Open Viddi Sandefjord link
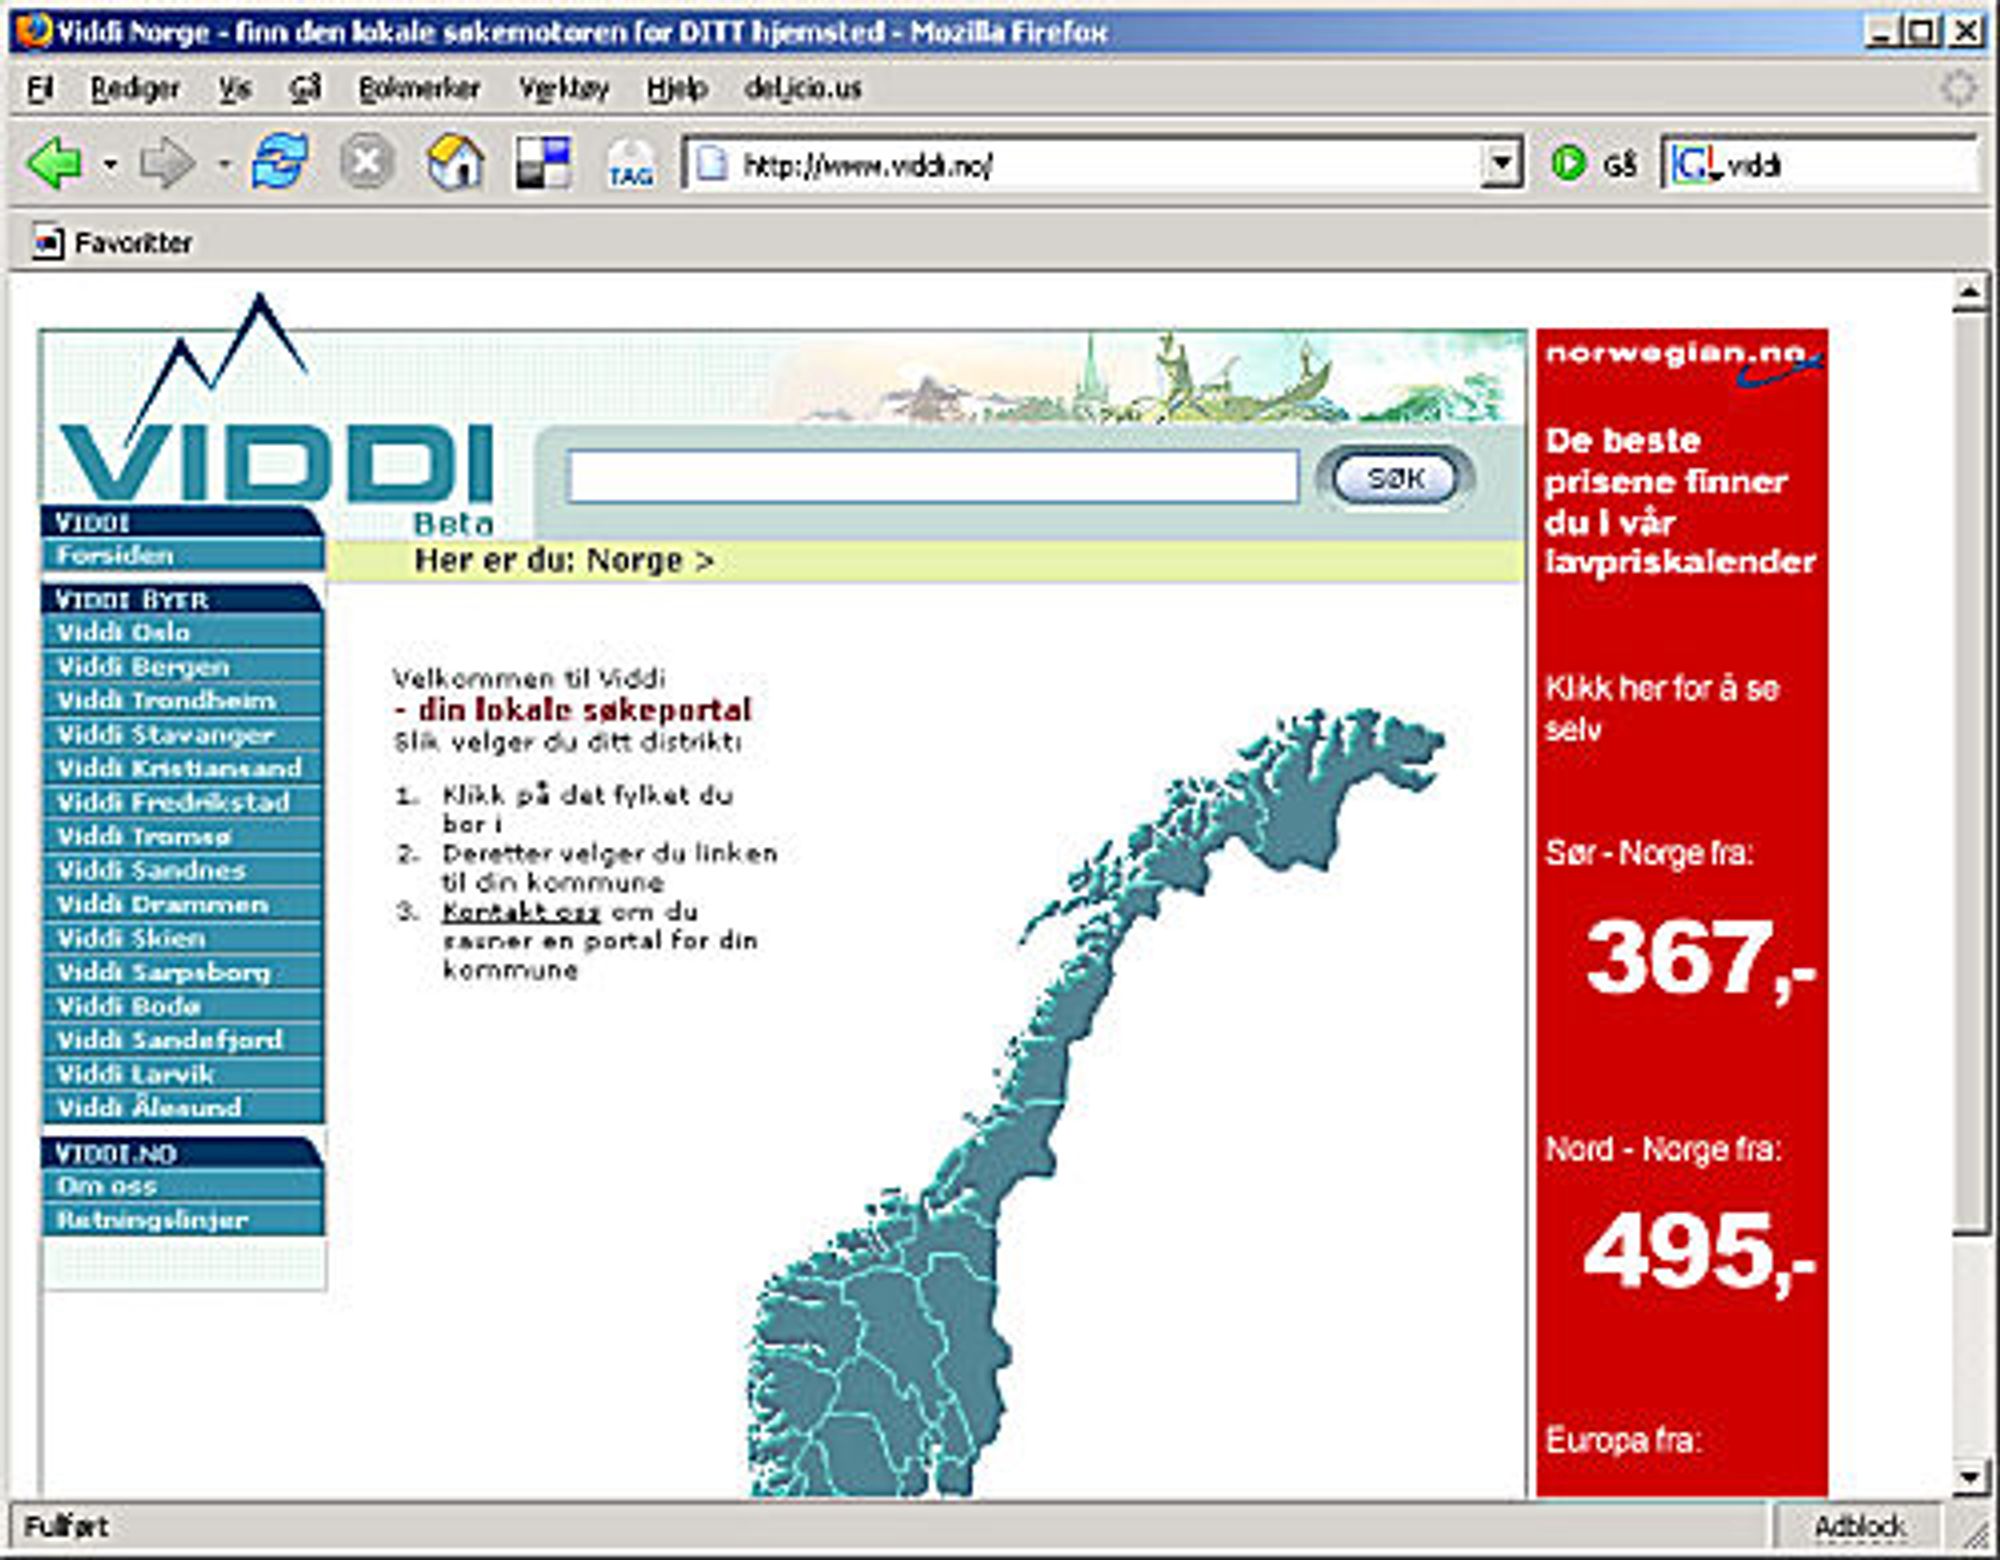The height and width of the screenshot is (1560, 2000). [183, 1040]
